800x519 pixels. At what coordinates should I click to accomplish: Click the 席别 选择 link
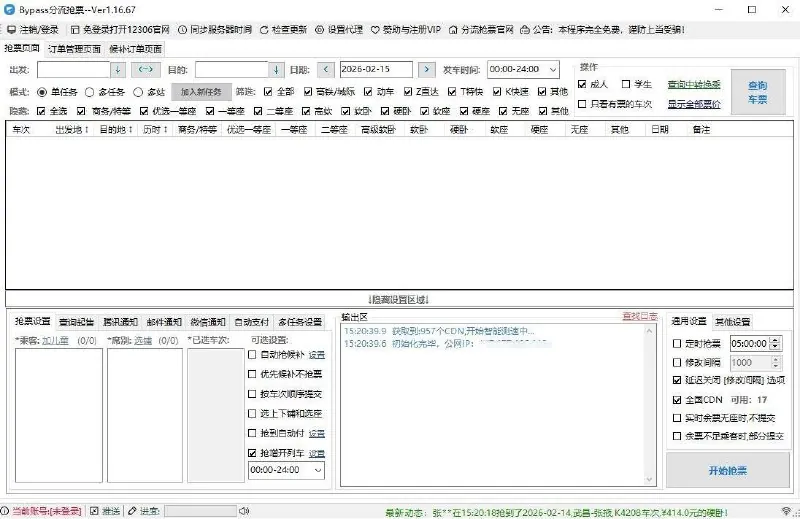point(143,340)
